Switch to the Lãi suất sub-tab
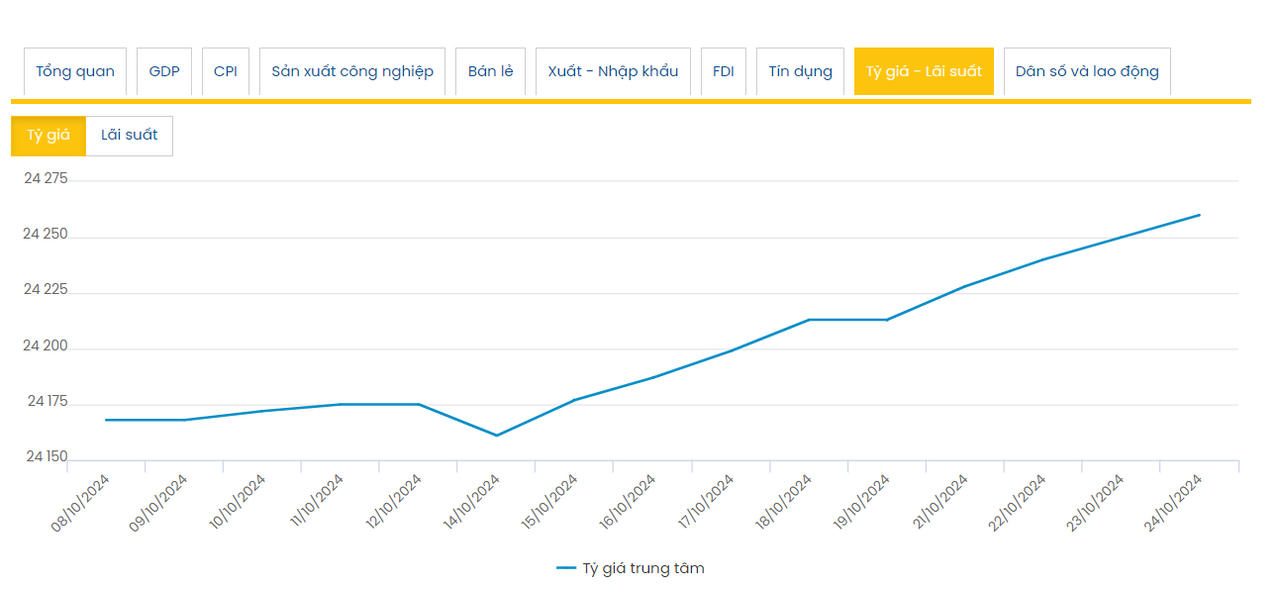Image resolution: width=1279 pixels, height=591 pixels. pyautogui.click(x=129, y=135)
